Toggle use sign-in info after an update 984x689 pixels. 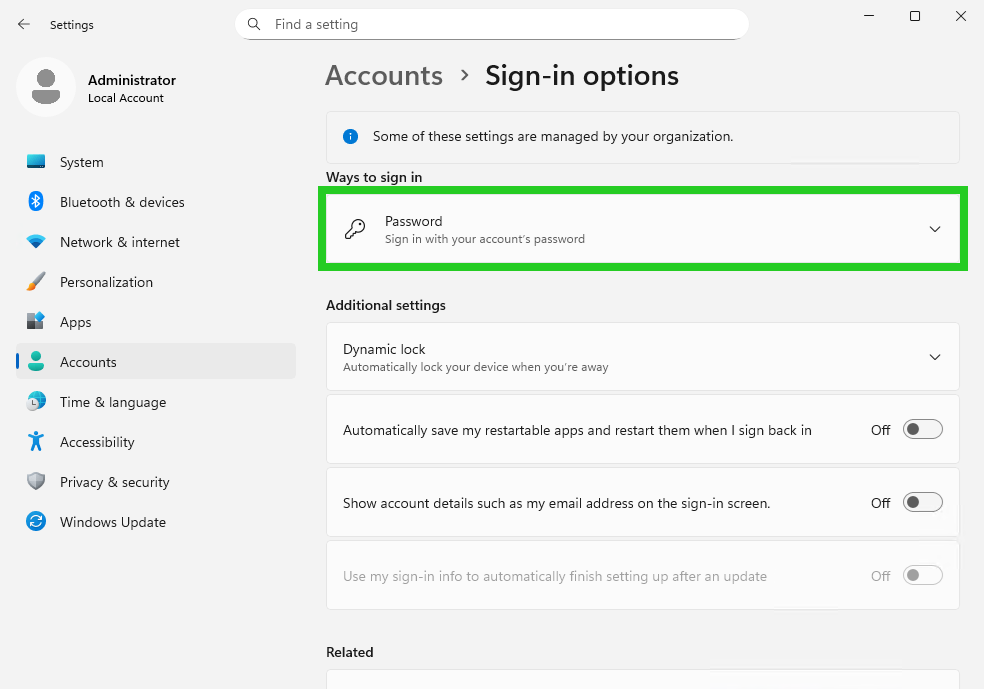click(921, 575)
